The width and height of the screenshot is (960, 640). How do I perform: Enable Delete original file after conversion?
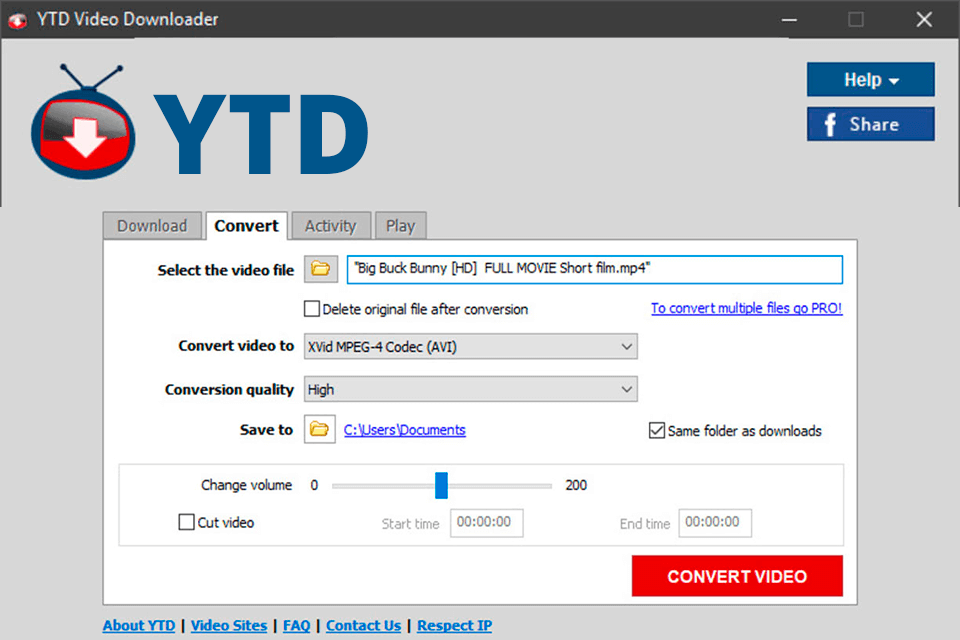[x=312, y=309]
